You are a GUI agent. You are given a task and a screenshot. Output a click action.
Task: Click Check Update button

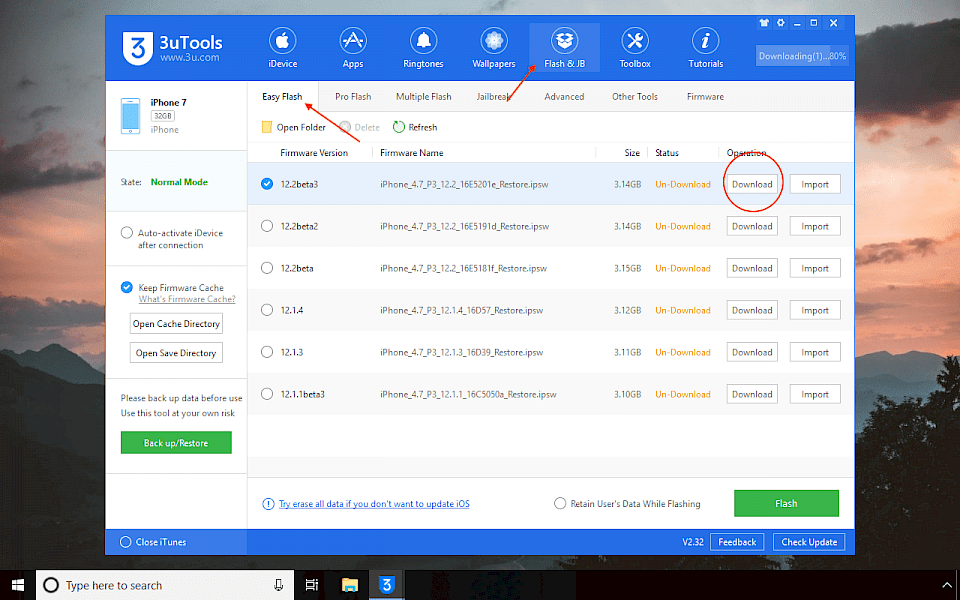[x=809, y=542]
